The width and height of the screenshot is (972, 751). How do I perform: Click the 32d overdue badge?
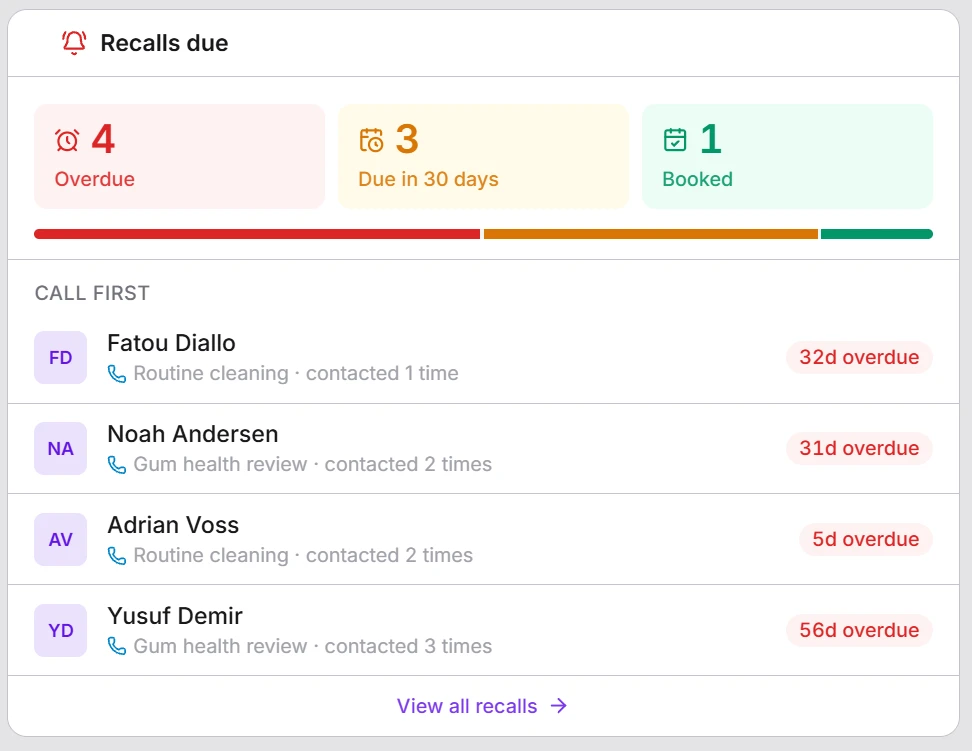859,357
